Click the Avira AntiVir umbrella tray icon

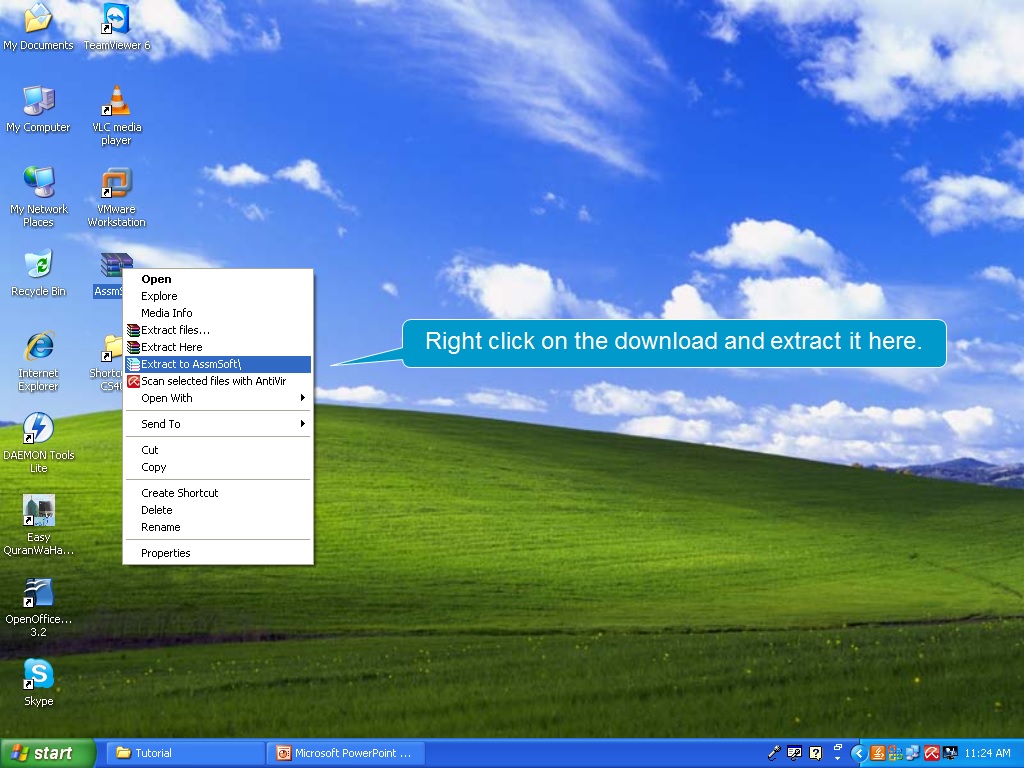[931, 754]
